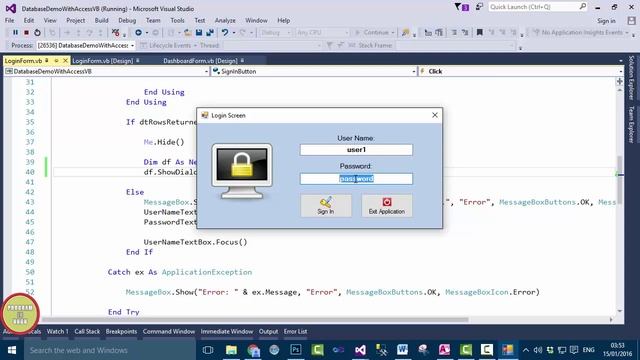Click the bookmark icon in toolbar

(x=480, y=33)
